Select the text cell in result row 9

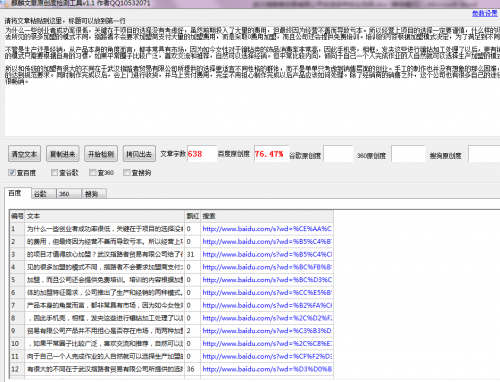(x=105, y=331)
